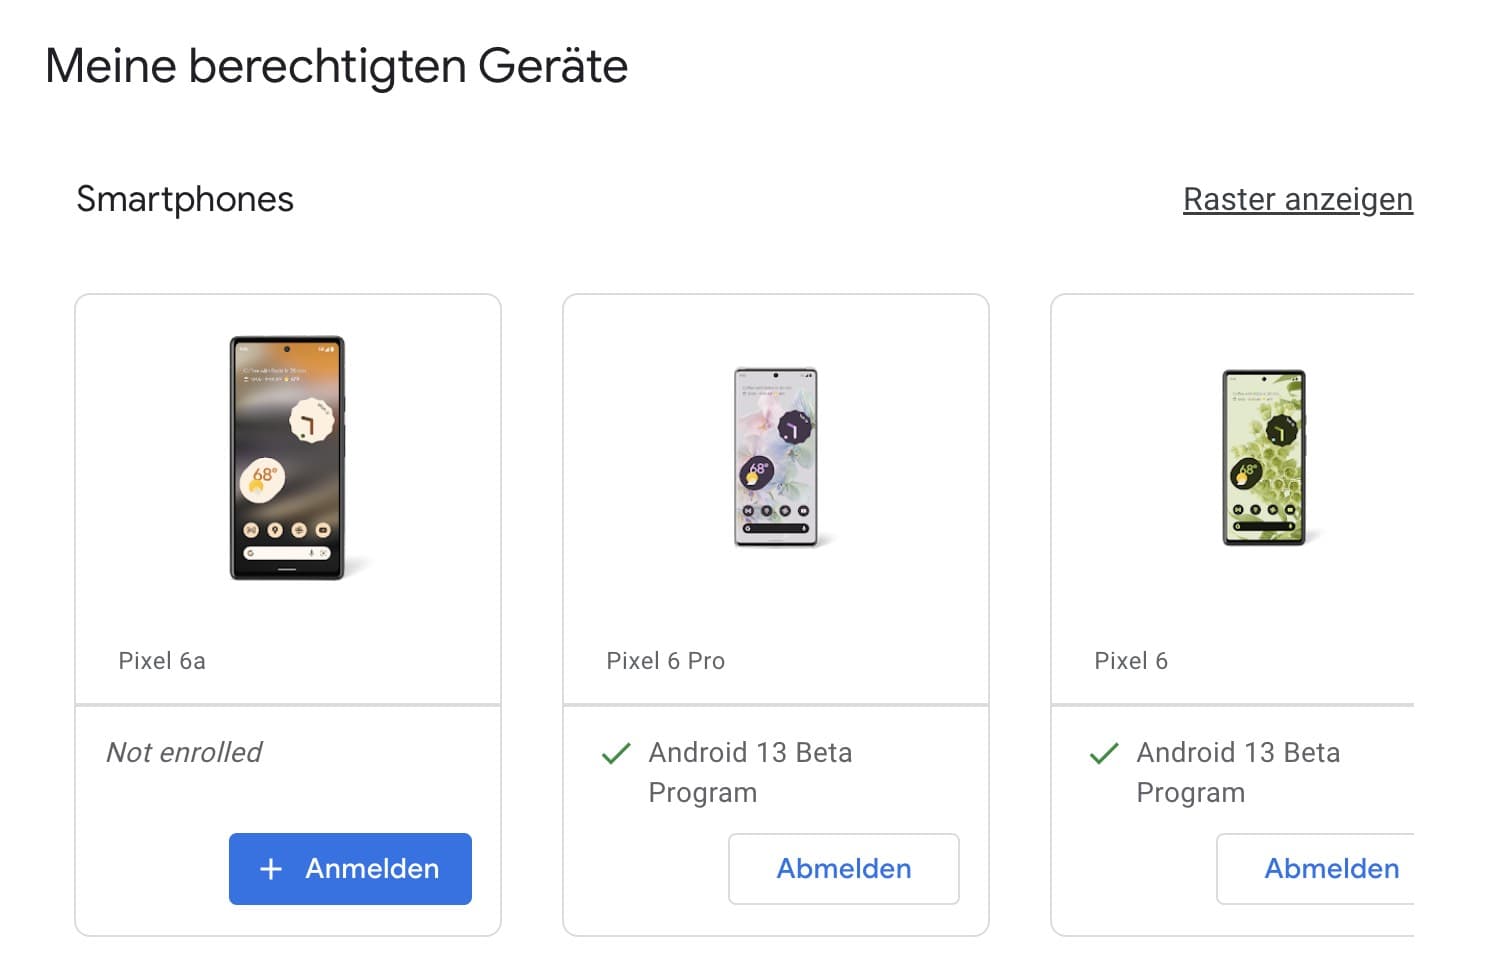Click Android 13 Beta Program under Pixel 6
The height and width of the screenshot is (970, 1500).
point(1238,772)
